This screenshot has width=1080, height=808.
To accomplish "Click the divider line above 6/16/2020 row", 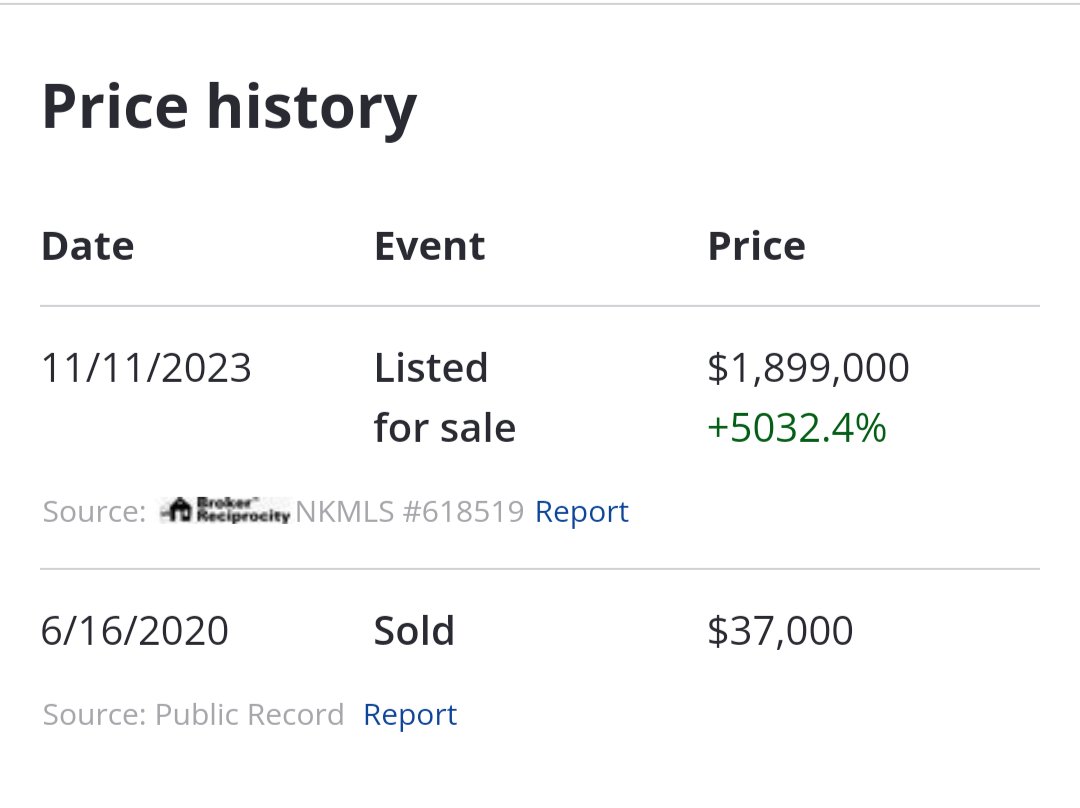I will click(x=540, y=569).
